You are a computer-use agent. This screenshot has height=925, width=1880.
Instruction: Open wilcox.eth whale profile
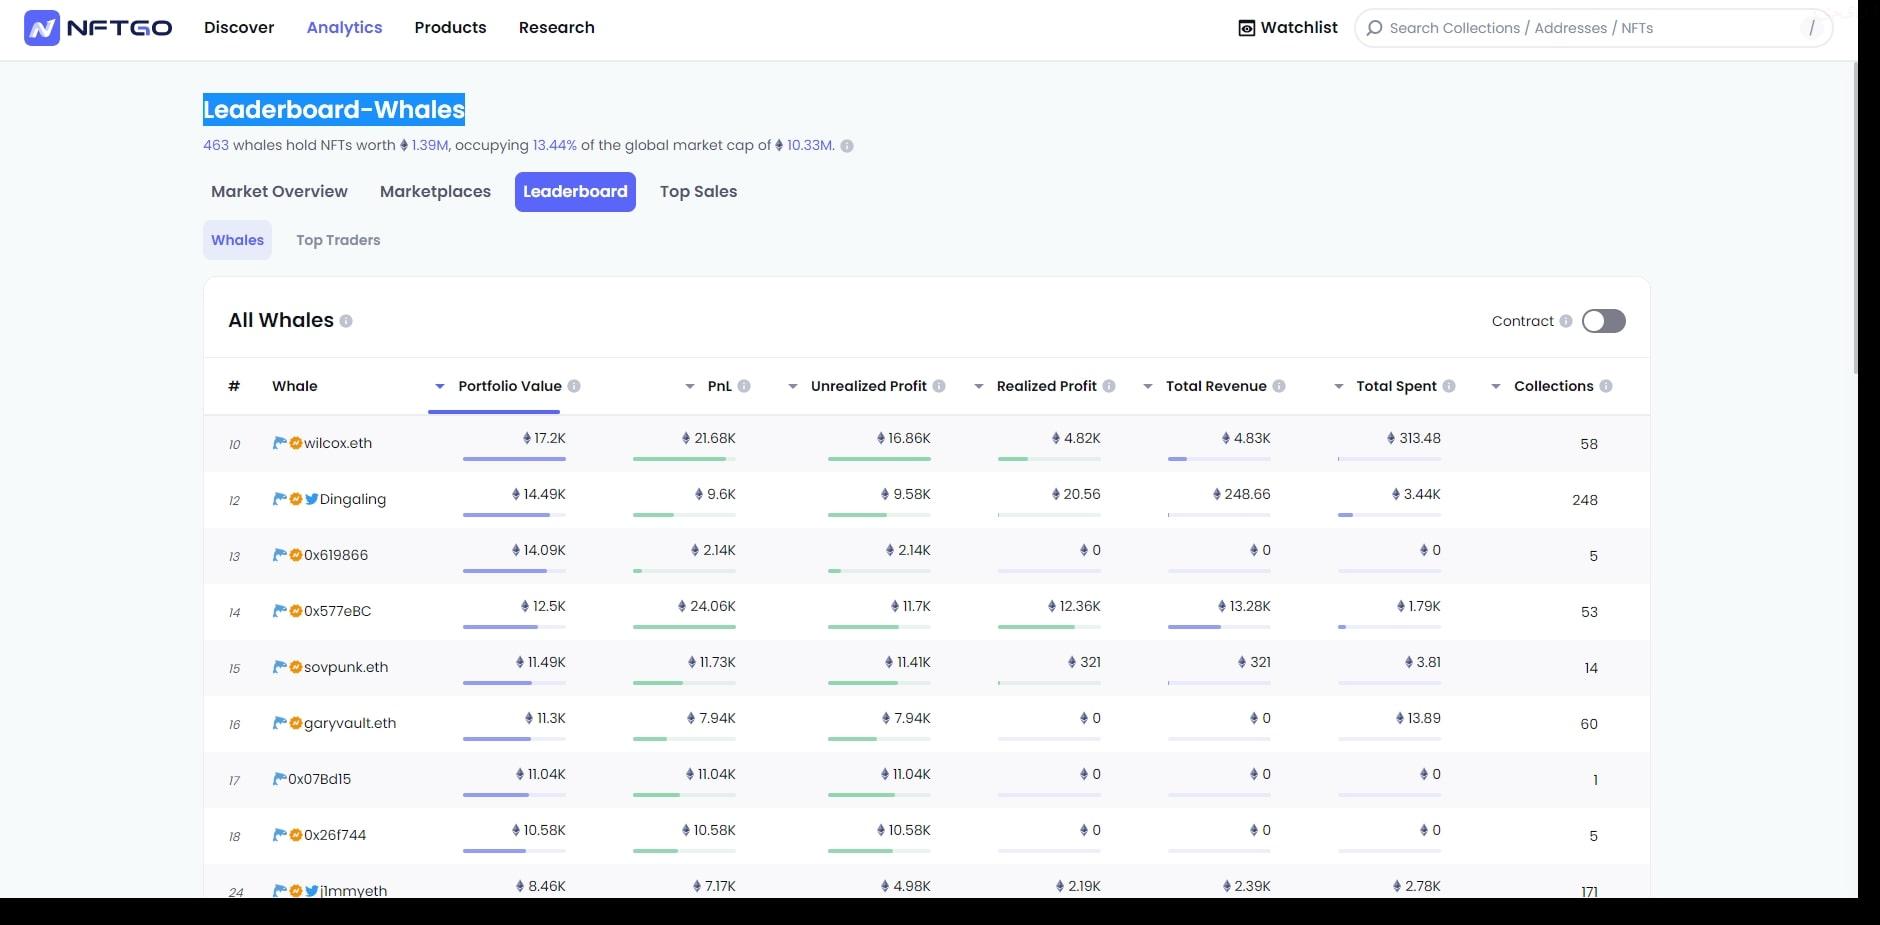(x=338, y=443)
